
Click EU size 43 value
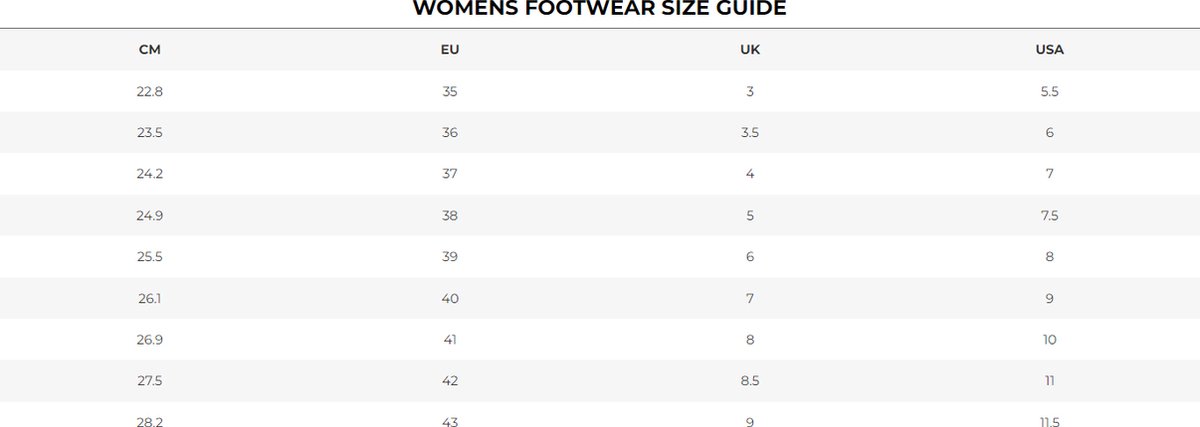(450, 421)
